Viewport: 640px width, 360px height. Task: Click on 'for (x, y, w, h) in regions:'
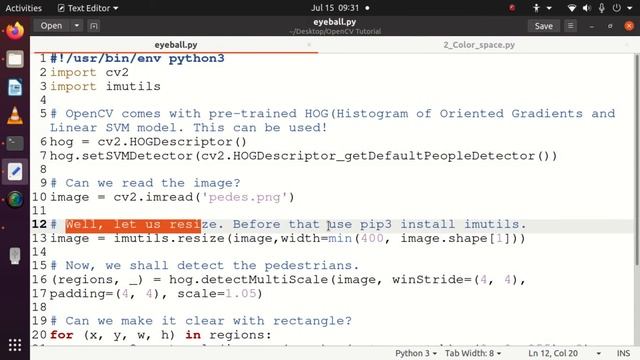[160, 335]
